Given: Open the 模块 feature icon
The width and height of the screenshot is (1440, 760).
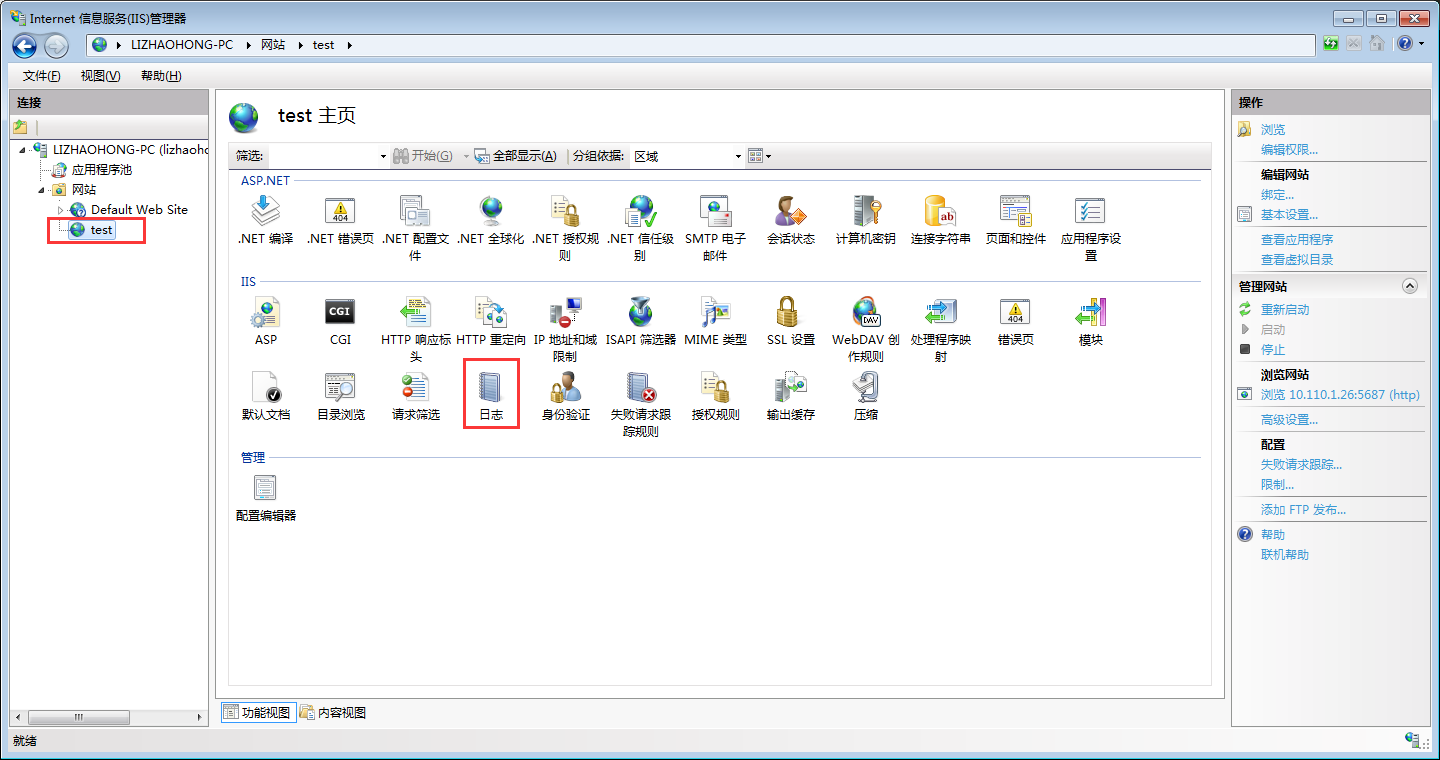Looking at the screenshot, I should 1091,321.
